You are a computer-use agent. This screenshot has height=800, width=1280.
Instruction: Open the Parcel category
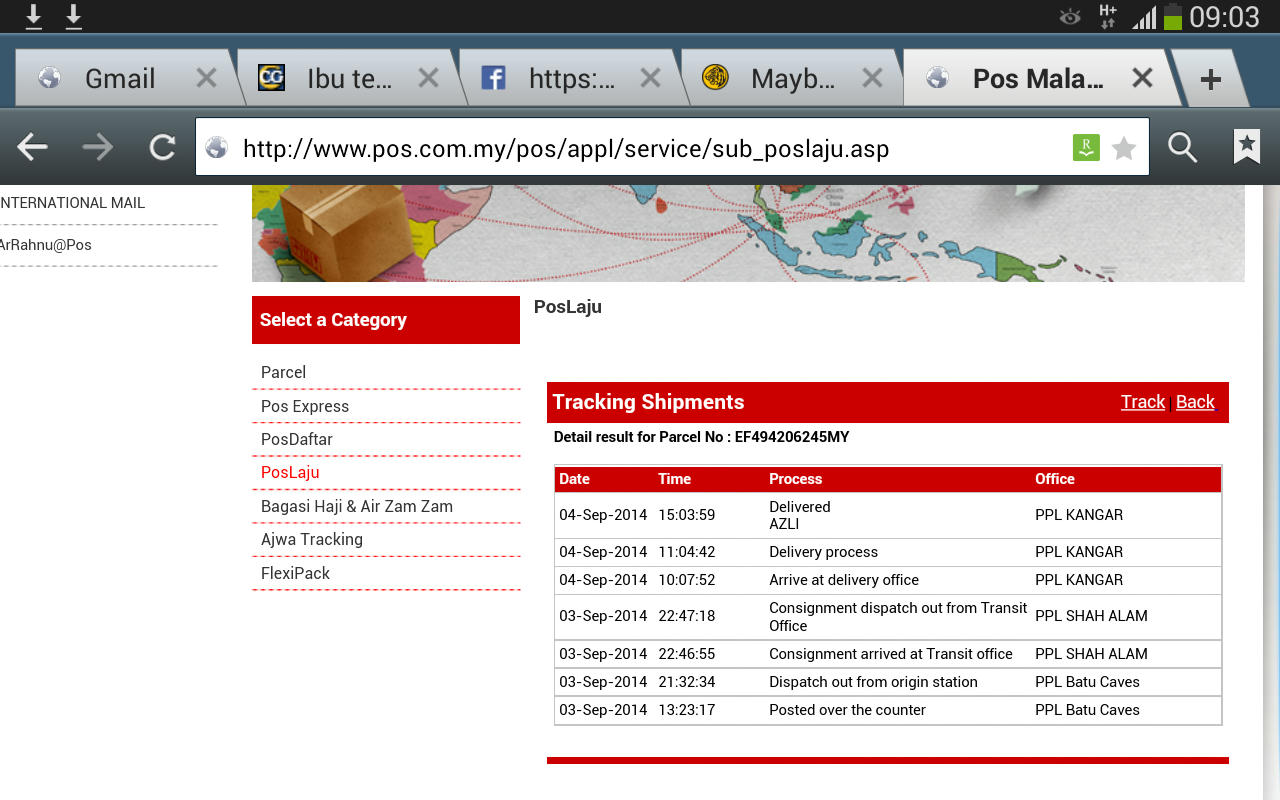tap(284, 372)
